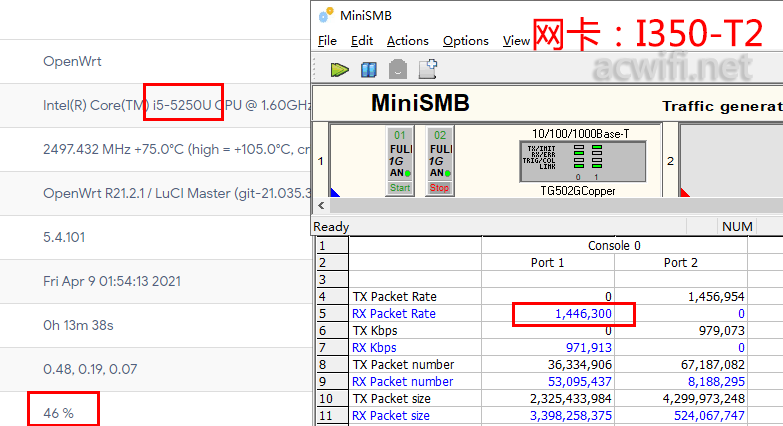Open the Edit menu
This screenshot has height=426, width=783.
(x=362, y=41)
